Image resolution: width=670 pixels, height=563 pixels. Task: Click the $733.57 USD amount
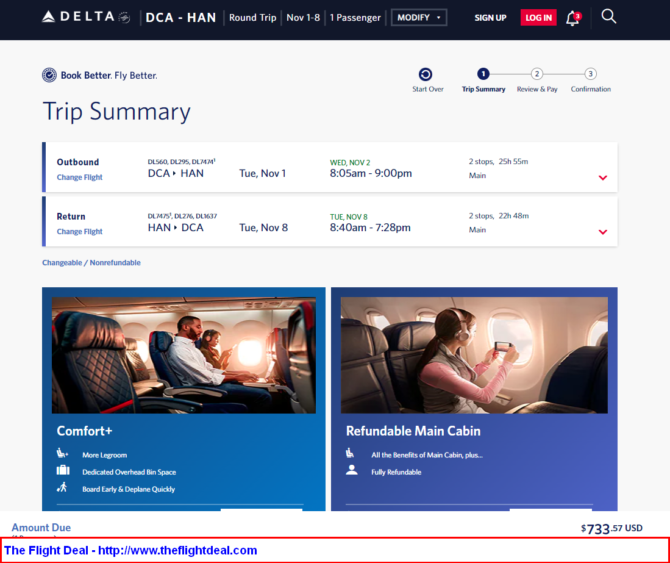[x=611, y=529]
